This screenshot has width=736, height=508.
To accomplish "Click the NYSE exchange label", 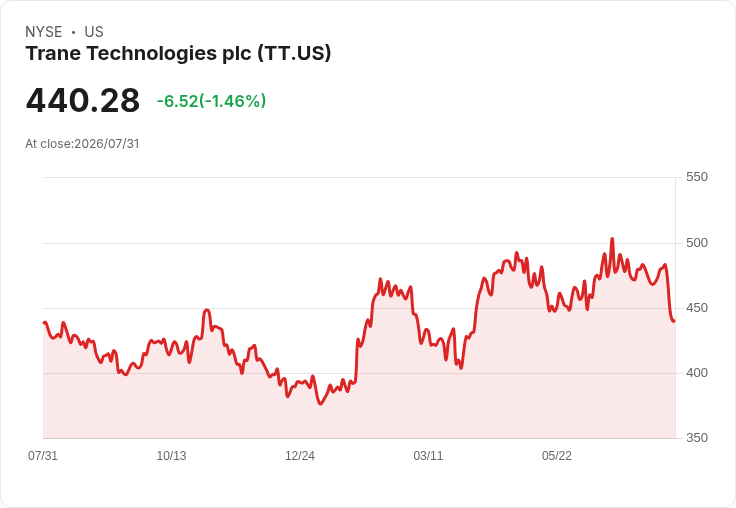I will click(x=44, y=32).
